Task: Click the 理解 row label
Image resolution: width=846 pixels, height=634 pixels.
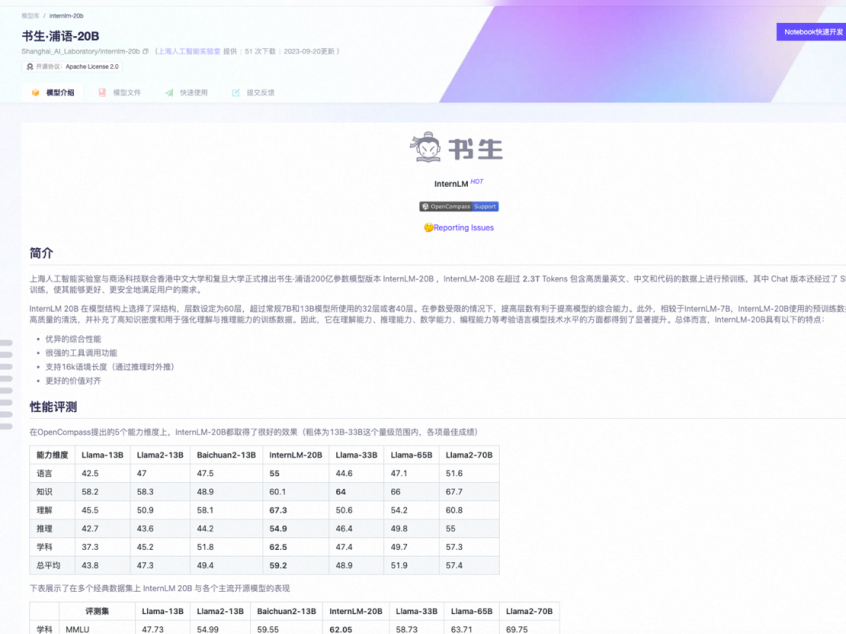Action: click(x=44, y=510)
